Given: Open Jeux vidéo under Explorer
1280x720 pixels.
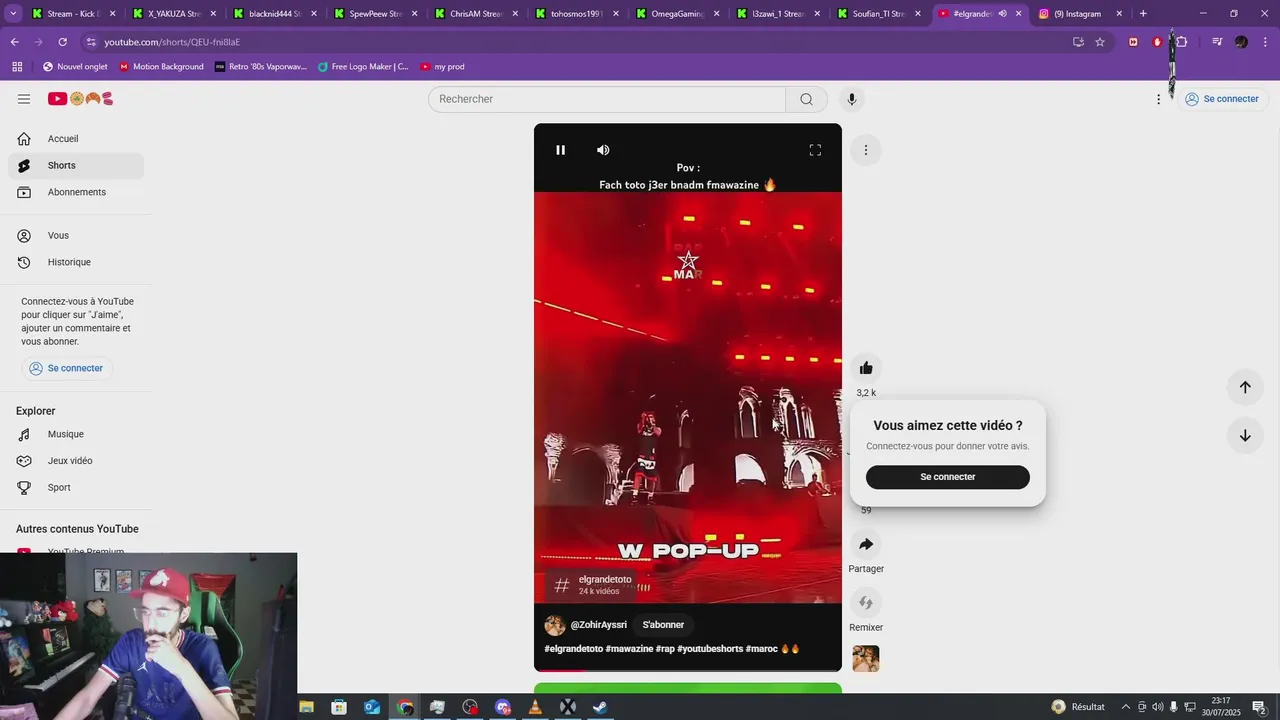Looking at the screenshot, I should coord(76,461).
